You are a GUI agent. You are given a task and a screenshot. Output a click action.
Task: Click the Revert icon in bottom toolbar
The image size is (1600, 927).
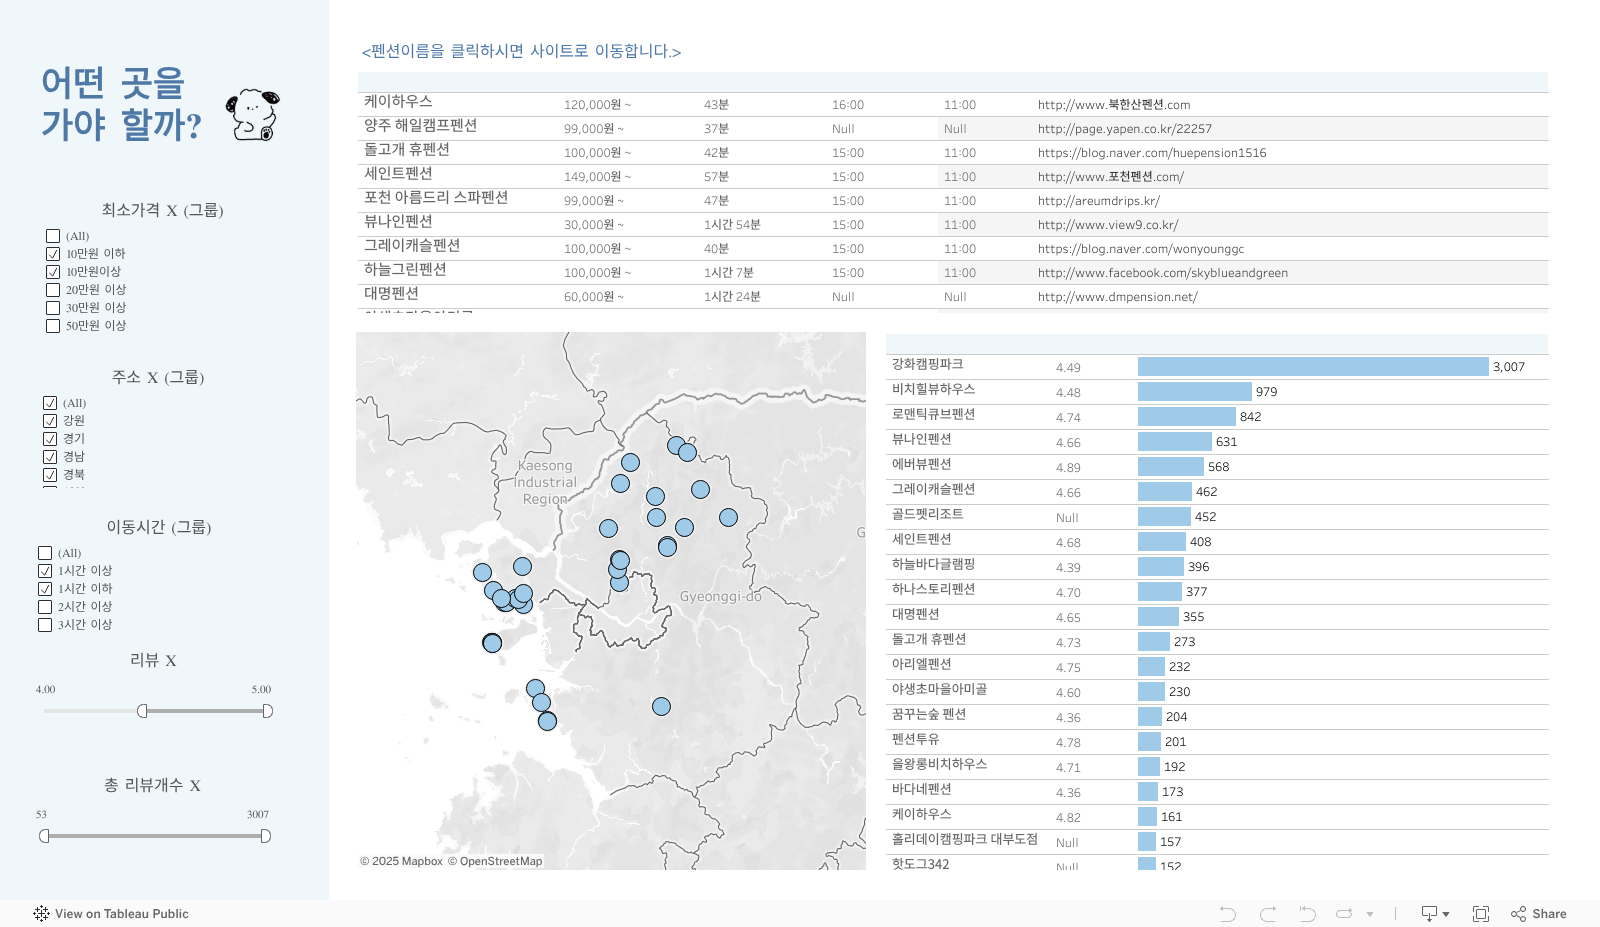1307,914
